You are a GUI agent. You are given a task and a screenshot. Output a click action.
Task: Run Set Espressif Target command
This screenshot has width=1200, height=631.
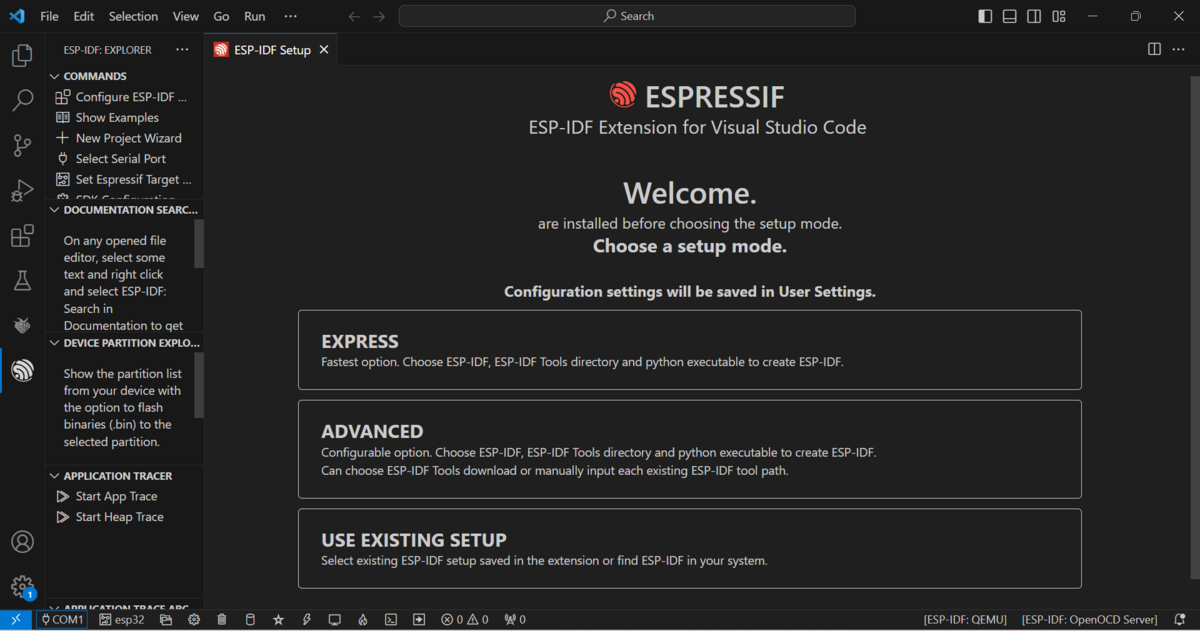point(124,180)
